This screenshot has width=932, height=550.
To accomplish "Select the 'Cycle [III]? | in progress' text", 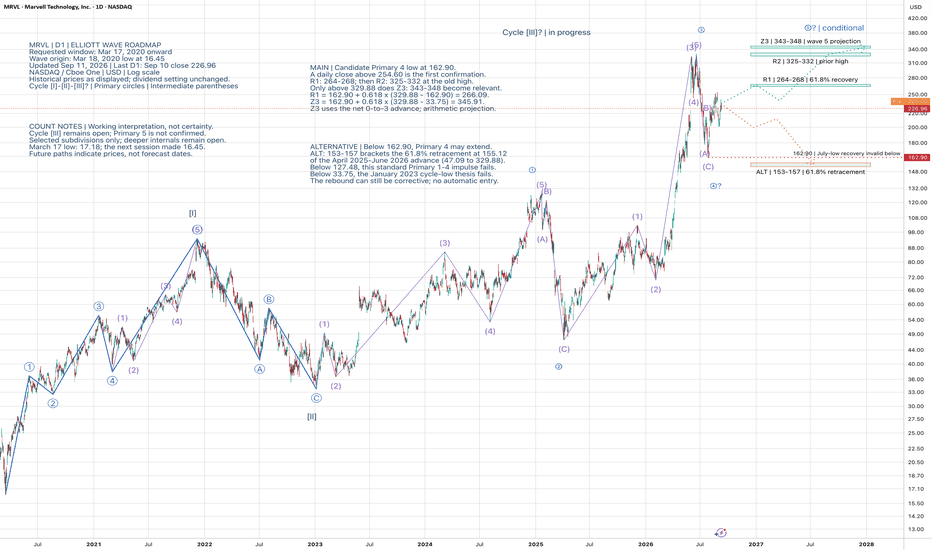I will pos(546,33).
